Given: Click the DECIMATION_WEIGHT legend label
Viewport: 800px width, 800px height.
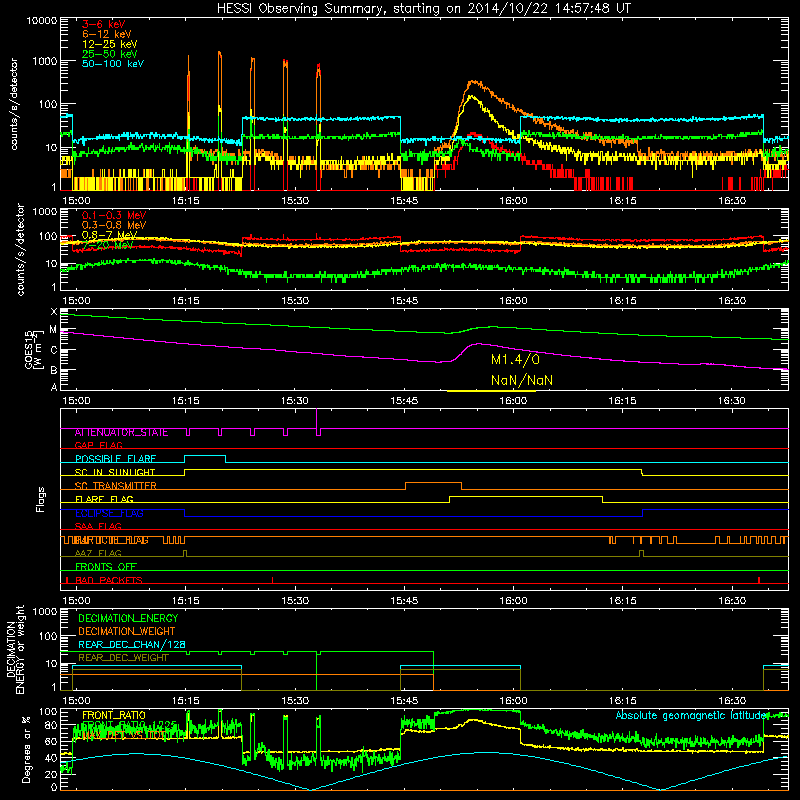Looking at the screenshot, I should tap(127, 631).
